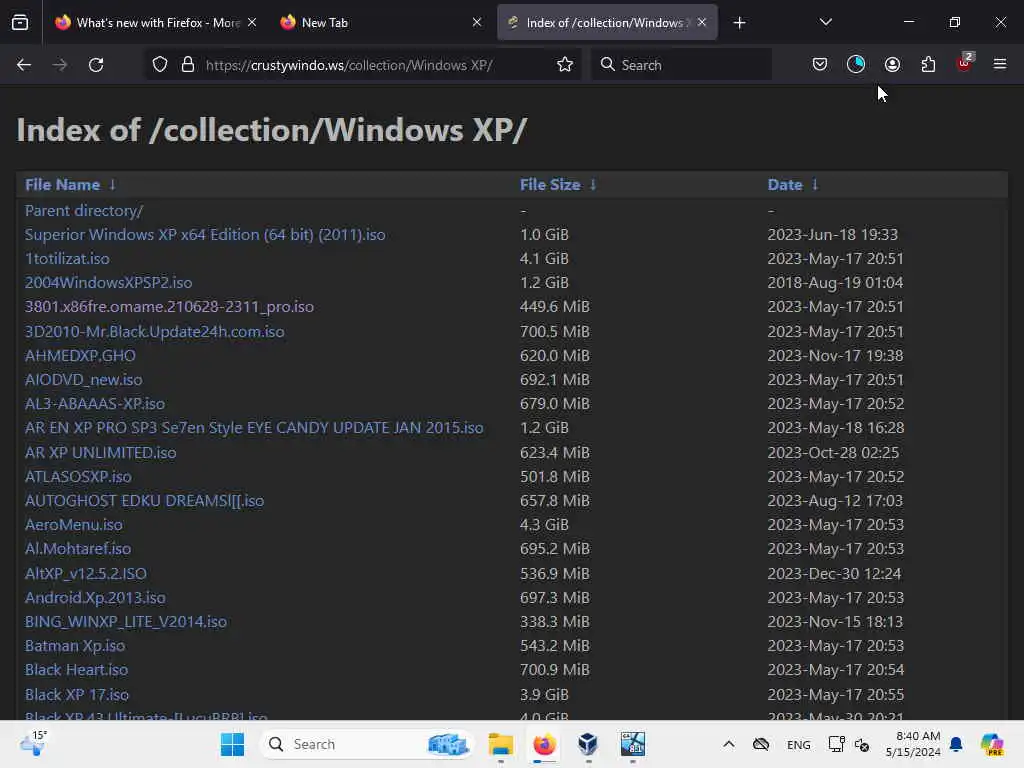This screenshot has height=768, width=1024.
Task: Open the Extensions puzzle-piece icon
Action: pos(928,65)
